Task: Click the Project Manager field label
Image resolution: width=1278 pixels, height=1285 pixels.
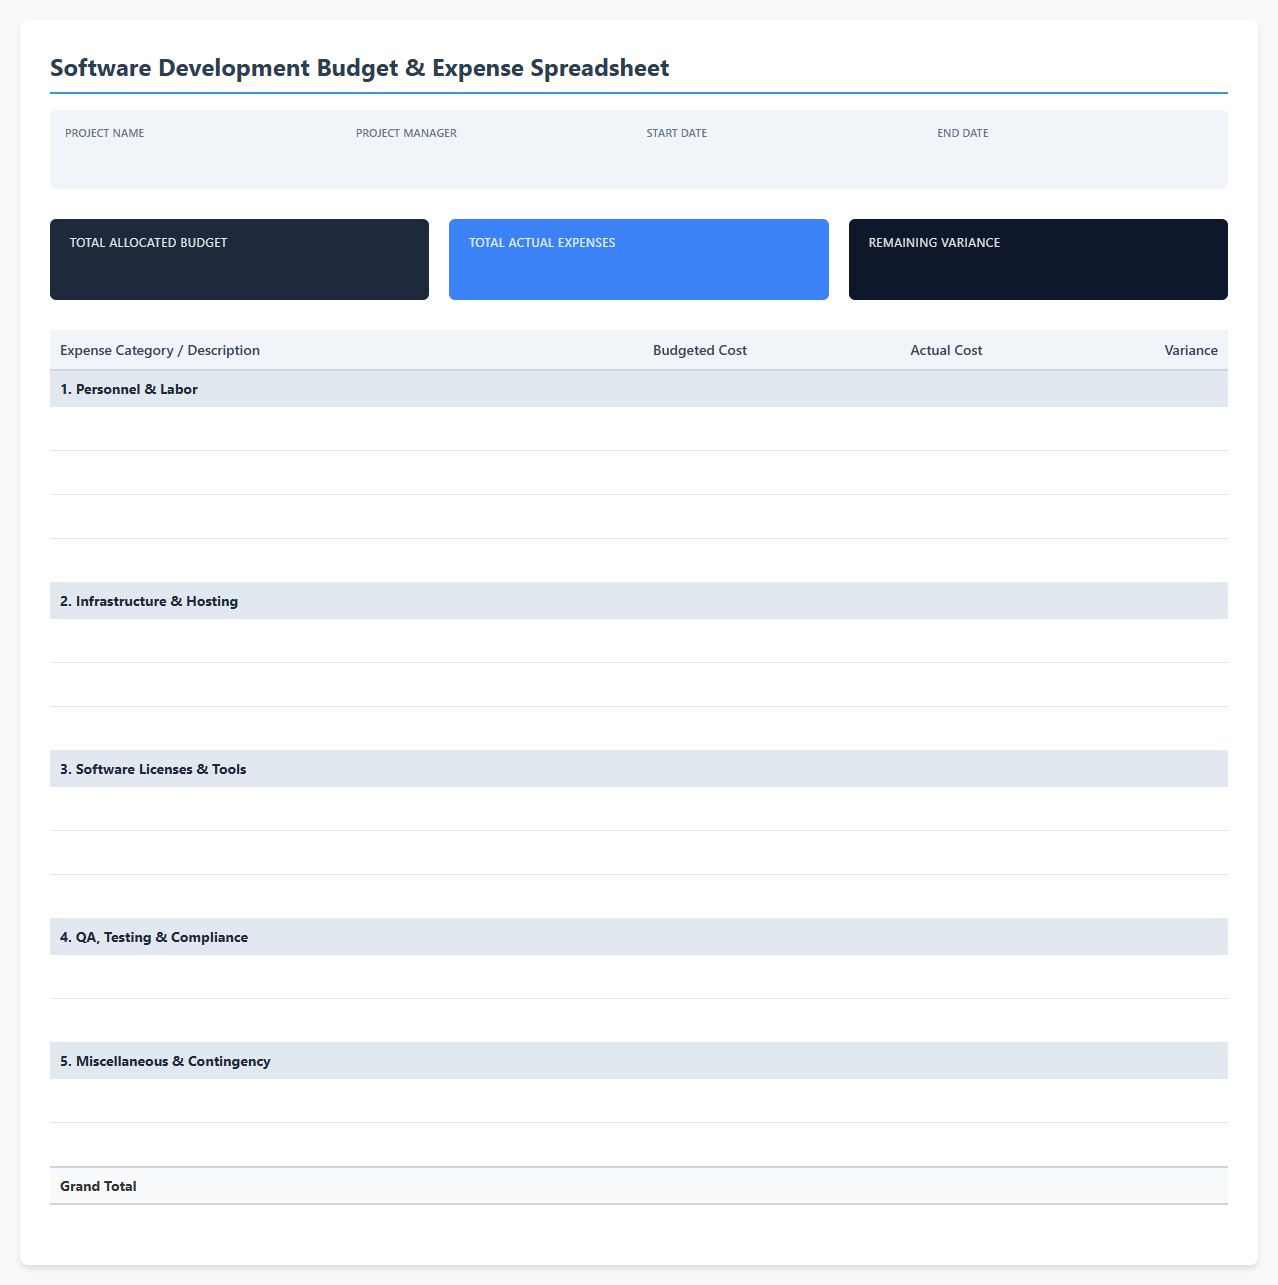Action: point(406,133)
